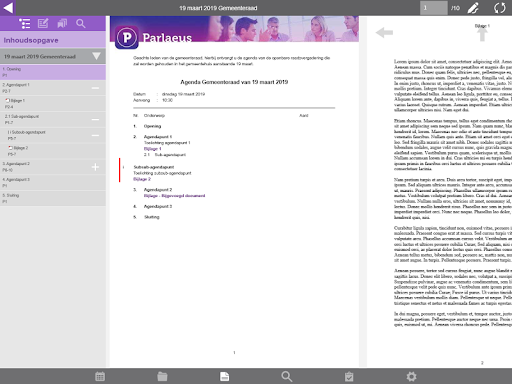The image size is (512, 384).
Task: Collapse the 2.1 Sub-agendapunt item
Action: [x=95, y=119]
